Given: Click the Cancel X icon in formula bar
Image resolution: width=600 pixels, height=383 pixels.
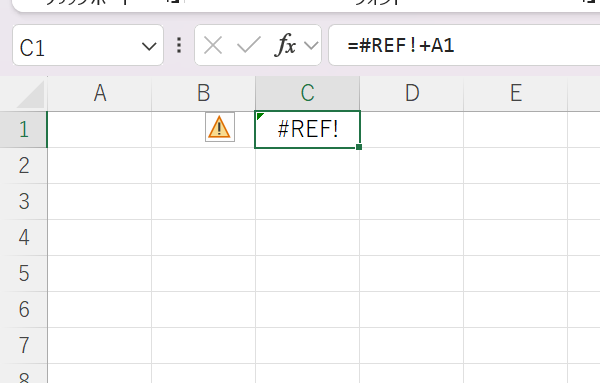Looking at the screenshot, I should [213, 46].
